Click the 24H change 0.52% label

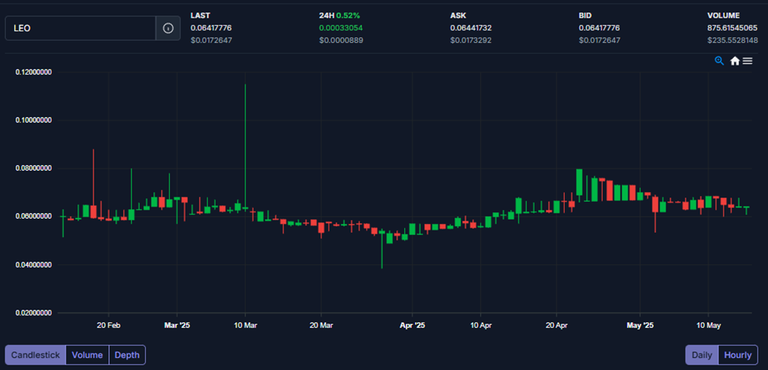point(339,16)
